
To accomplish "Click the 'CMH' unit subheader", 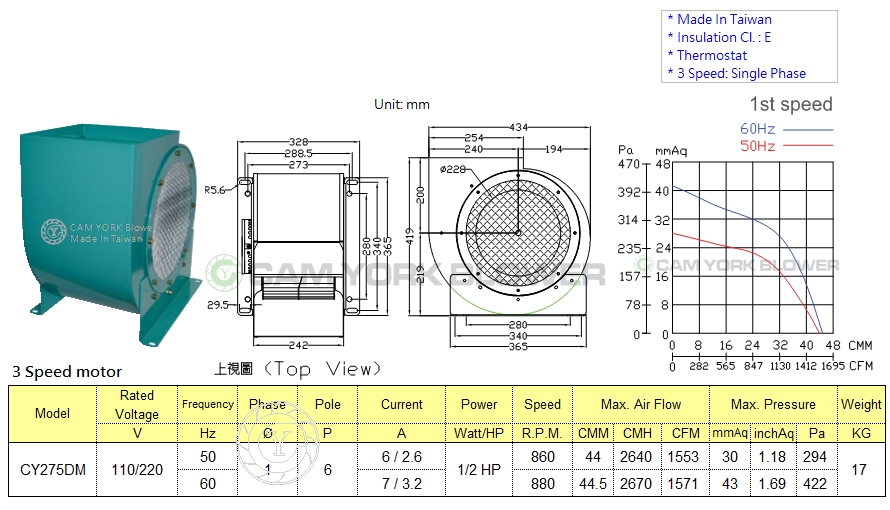I will click(637, 433).
